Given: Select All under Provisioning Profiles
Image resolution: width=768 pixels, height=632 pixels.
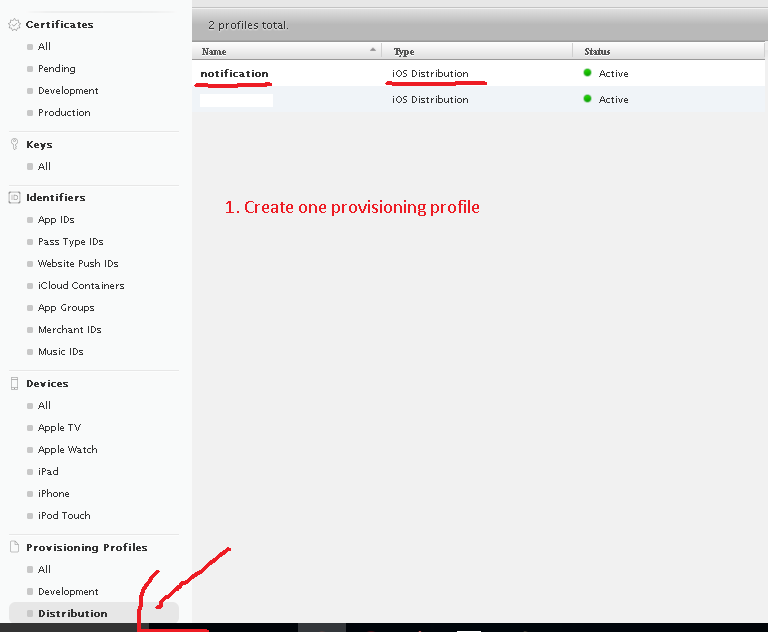Looking at the screenshot, I should (44, 569).
